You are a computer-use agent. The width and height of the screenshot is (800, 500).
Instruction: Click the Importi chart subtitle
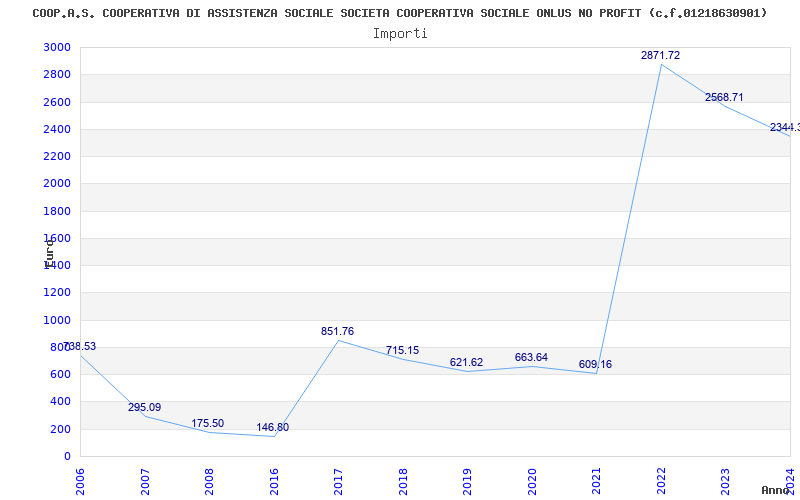[x=400, y=33]
